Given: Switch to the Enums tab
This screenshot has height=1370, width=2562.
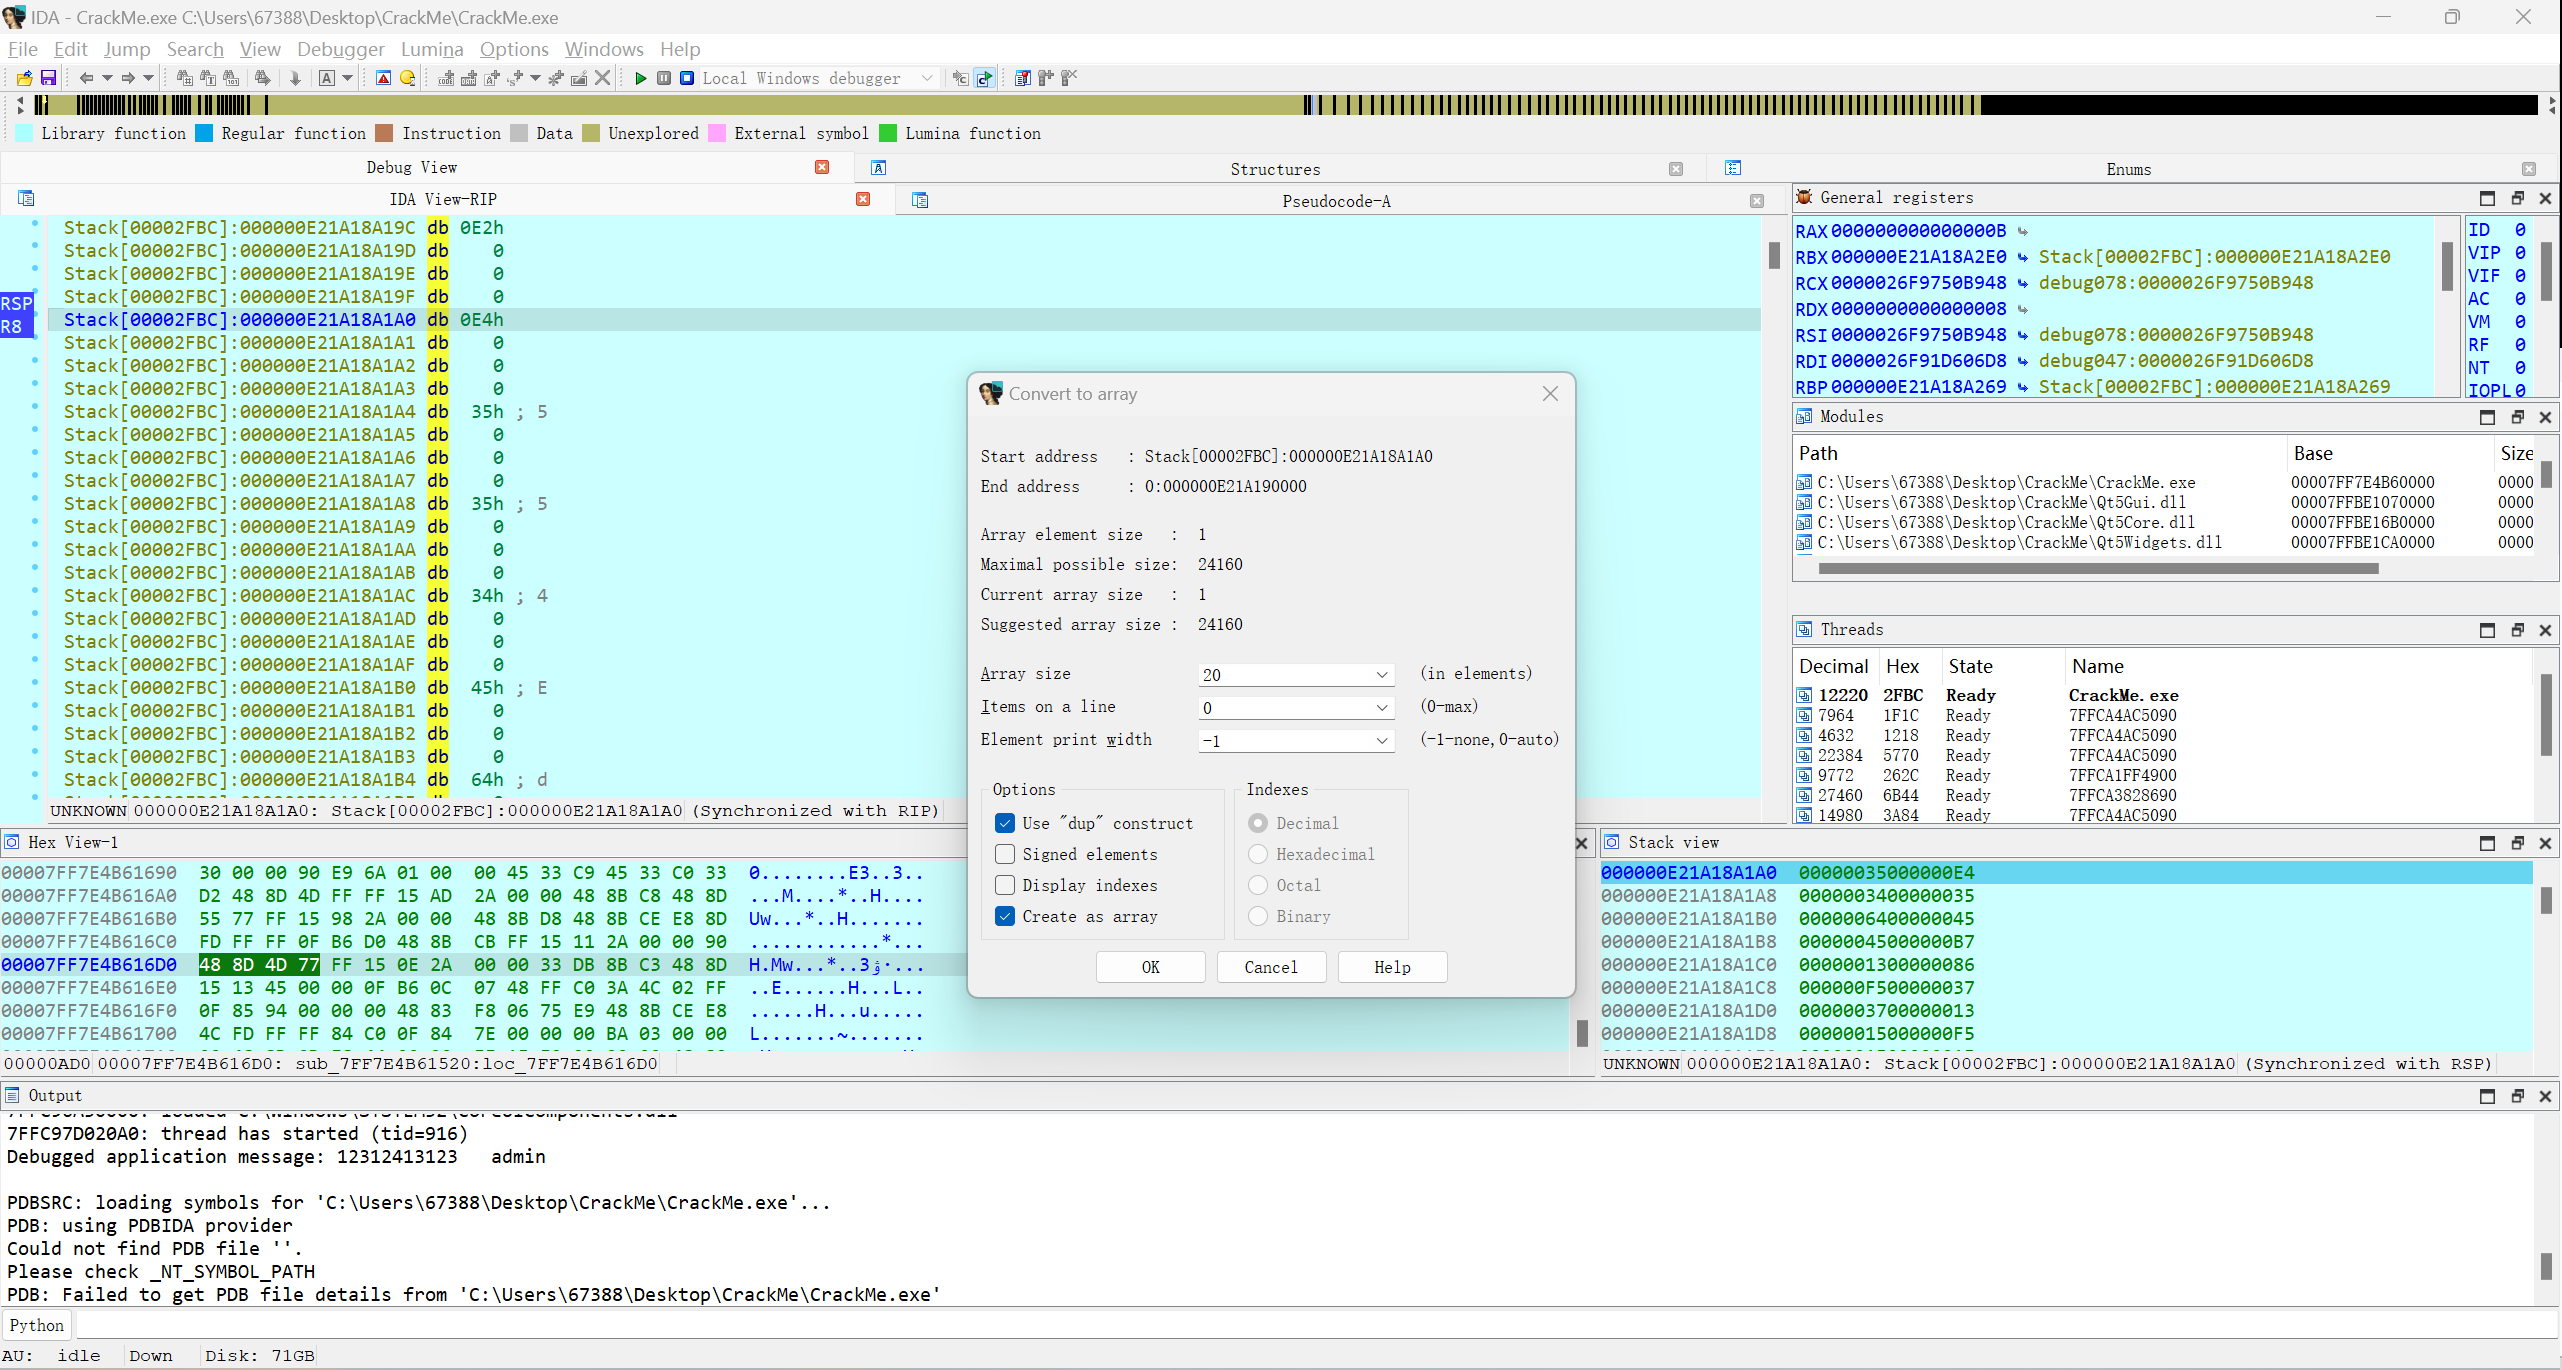Looking at the screenshot, I should (2129, 169).
